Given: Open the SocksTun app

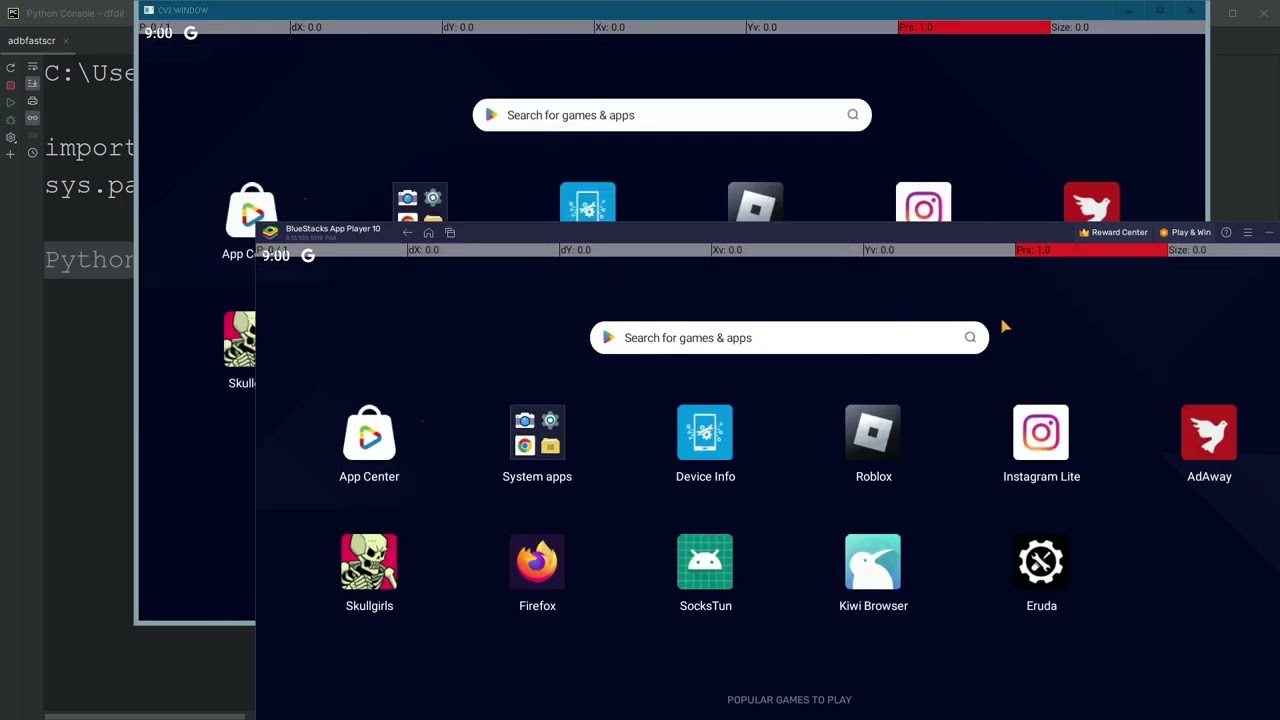Looking at the screenshot, I should tap(705, 574).
